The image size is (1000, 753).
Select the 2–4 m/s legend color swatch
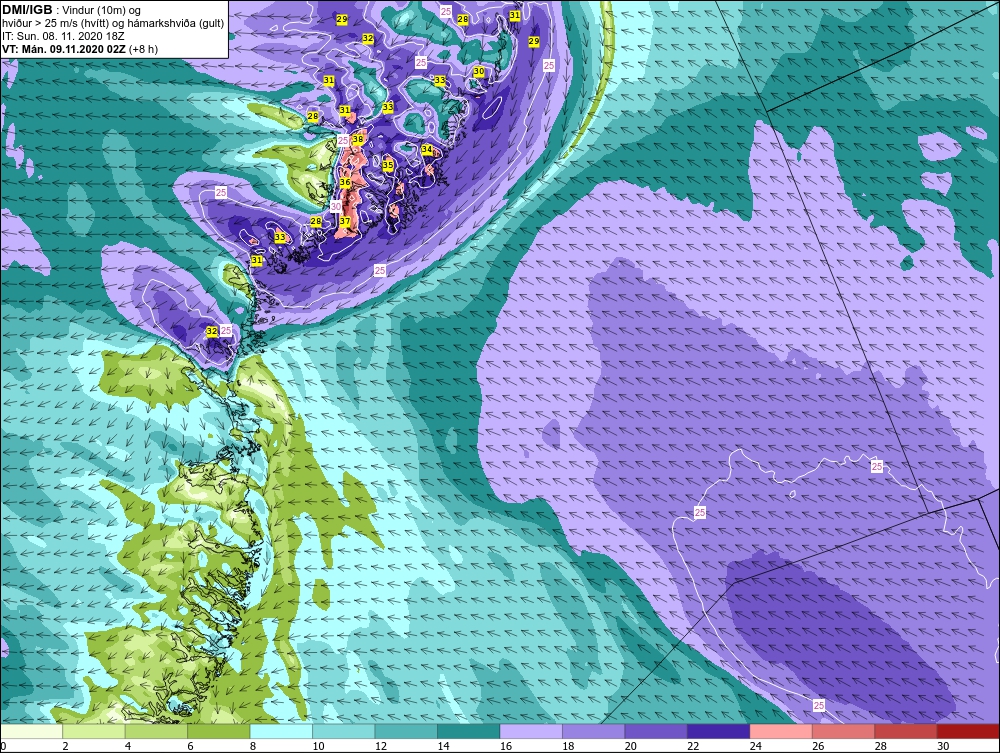[x=94, y=731]
